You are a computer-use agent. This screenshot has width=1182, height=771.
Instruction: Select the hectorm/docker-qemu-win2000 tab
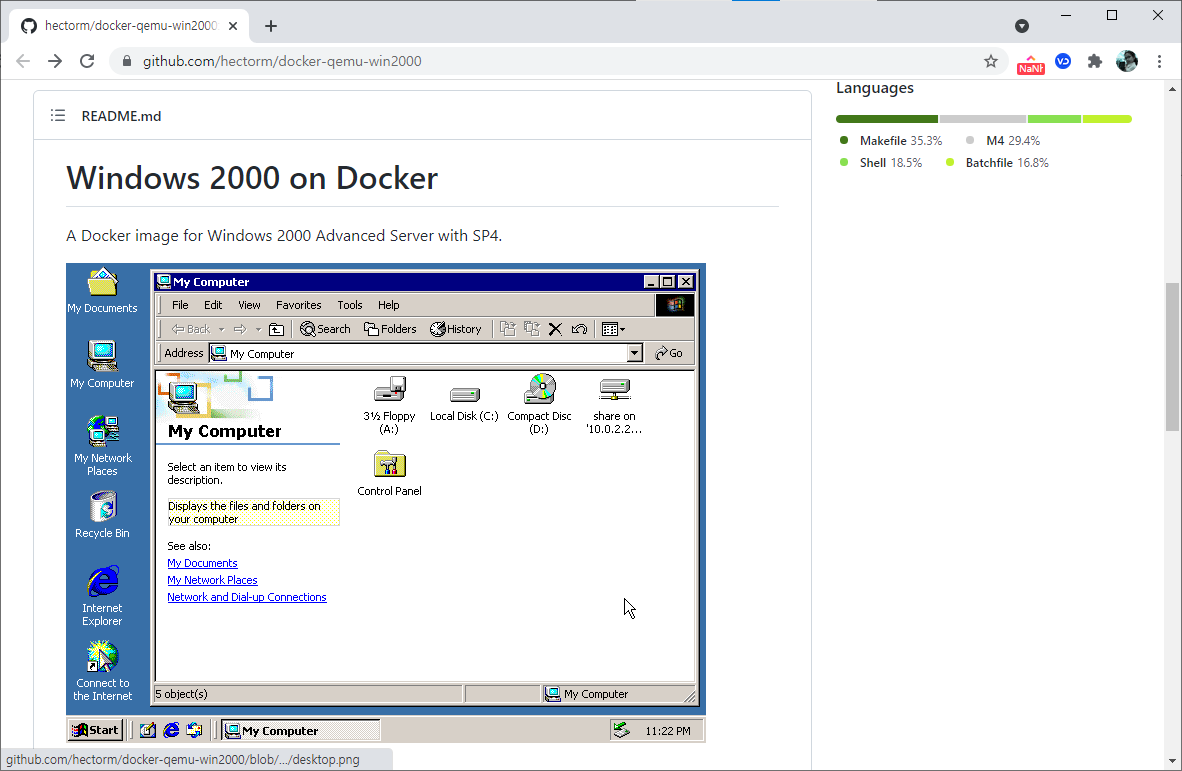[x=130, y=26]
